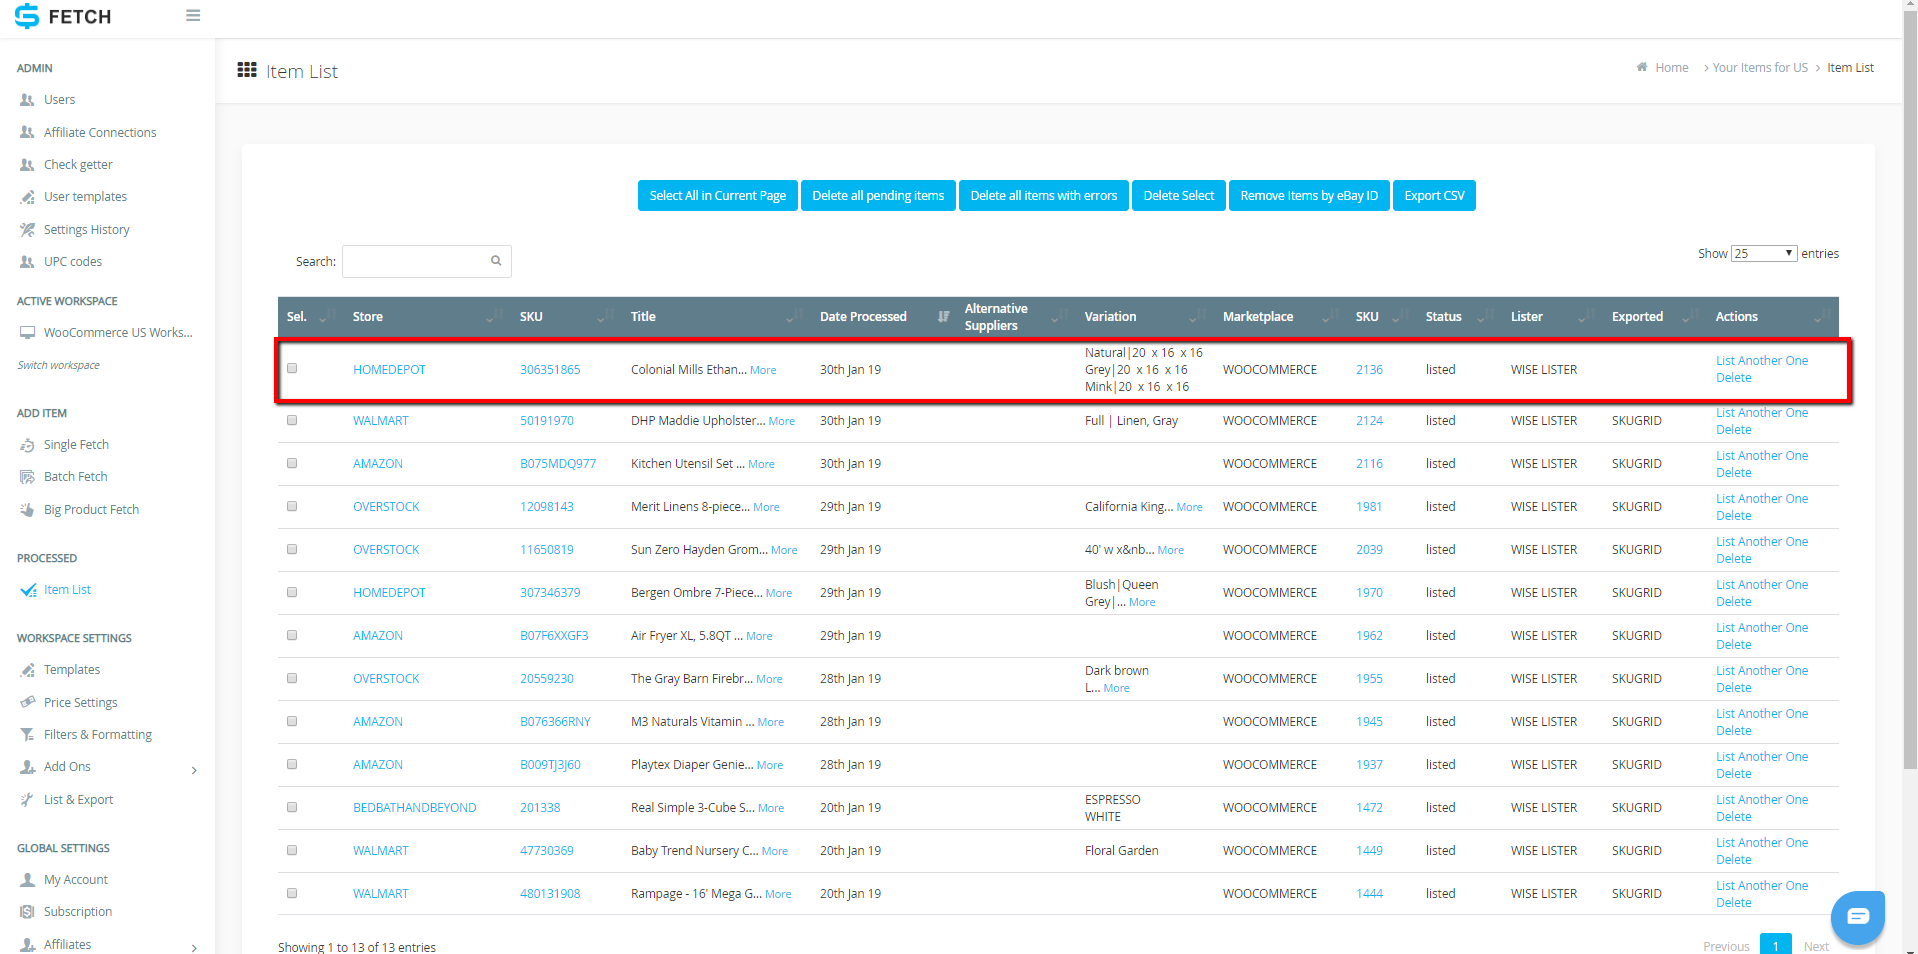Click Delete all pending items button

pyautogui.click(x=878, y=196)
